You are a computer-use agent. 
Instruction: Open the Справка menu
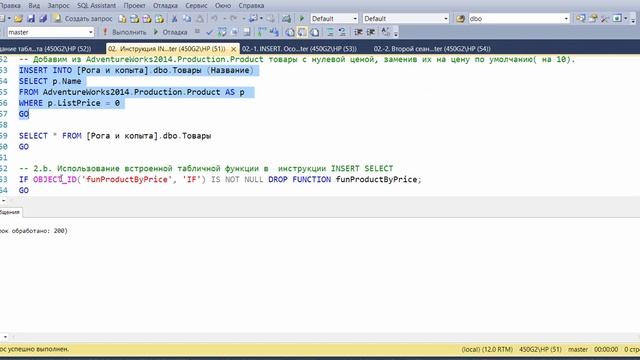click(251, 6)
